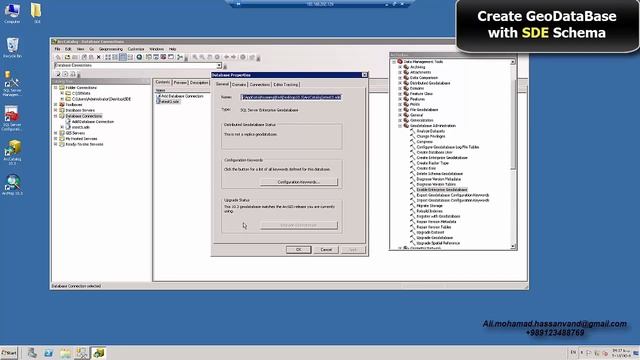This screenshot has width=640, height=360.
Task: Click the Name field in Database Properties
Action: pyautogui.click(x=291, y=97)
